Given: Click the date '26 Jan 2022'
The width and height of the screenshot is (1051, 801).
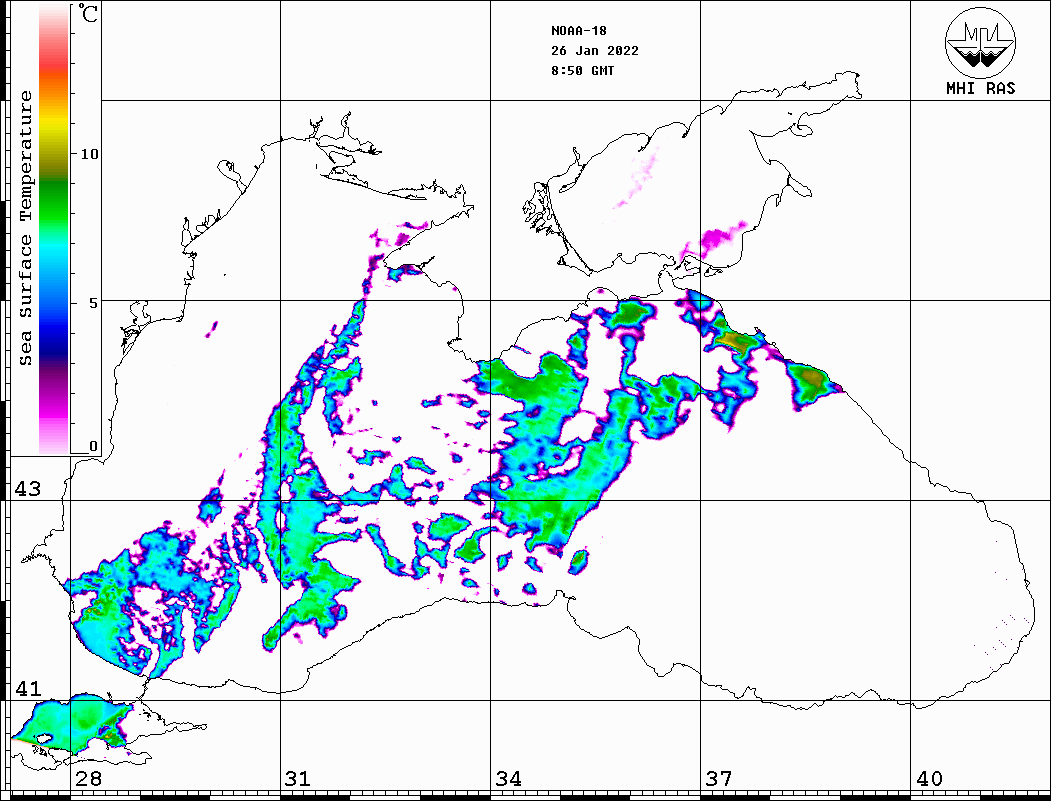Looking at the screenshot, I should 595,51.
